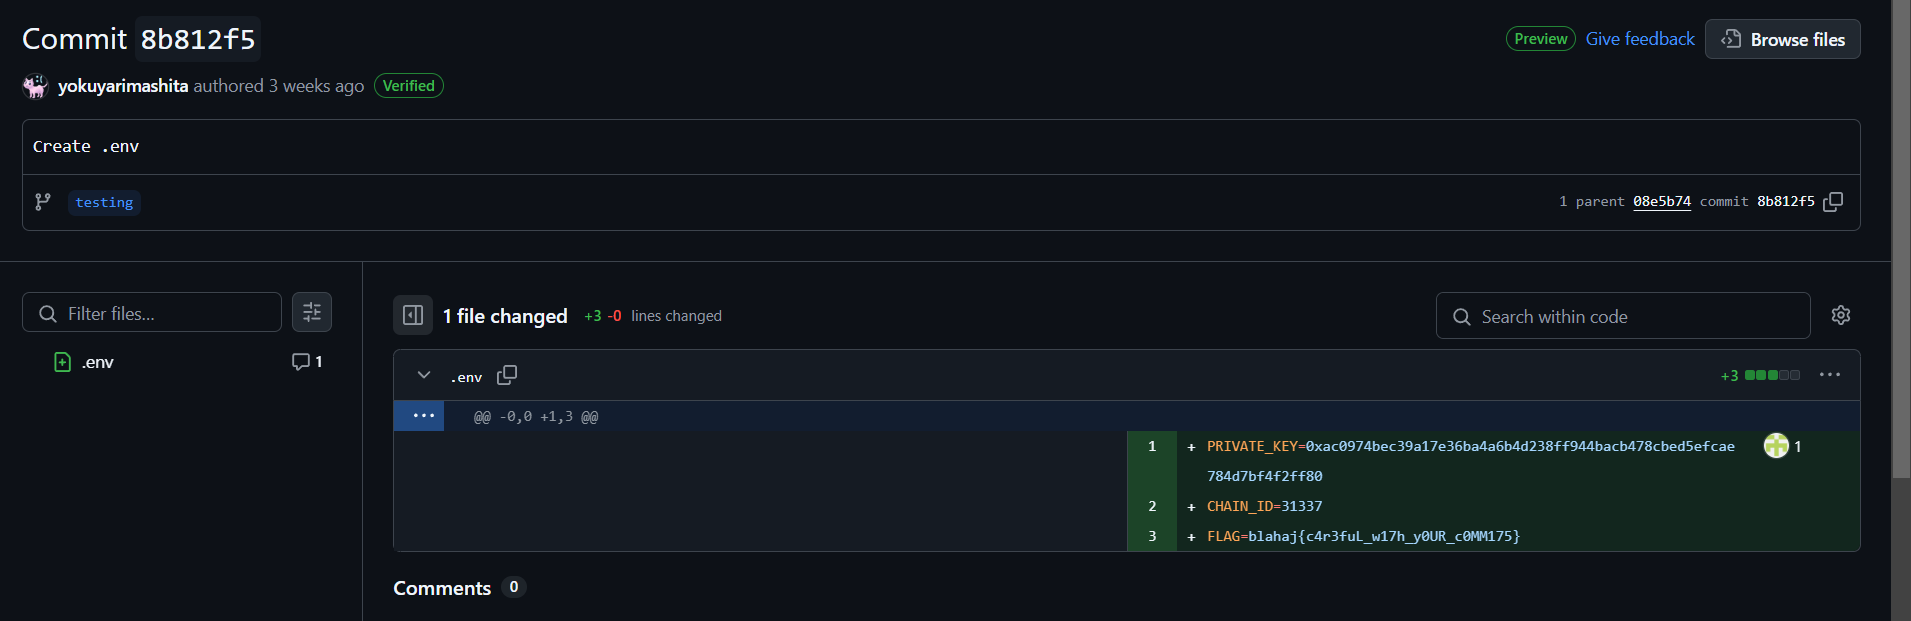
Task: Click yokuyarimashita's avatar image
Action: pos(35,86)
